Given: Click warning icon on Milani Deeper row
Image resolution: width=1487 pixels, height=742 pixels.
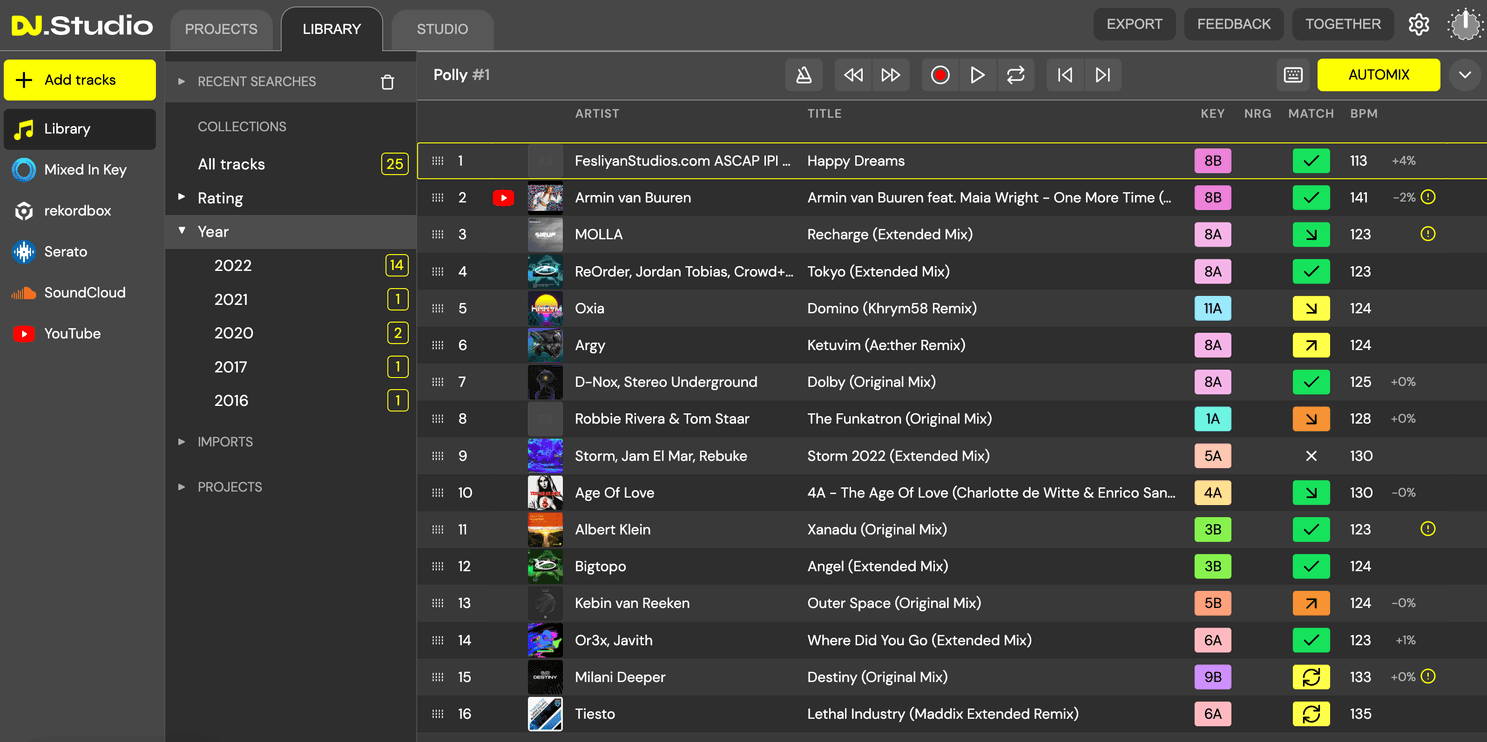Looking at the screenshot, I should 1428,677.
